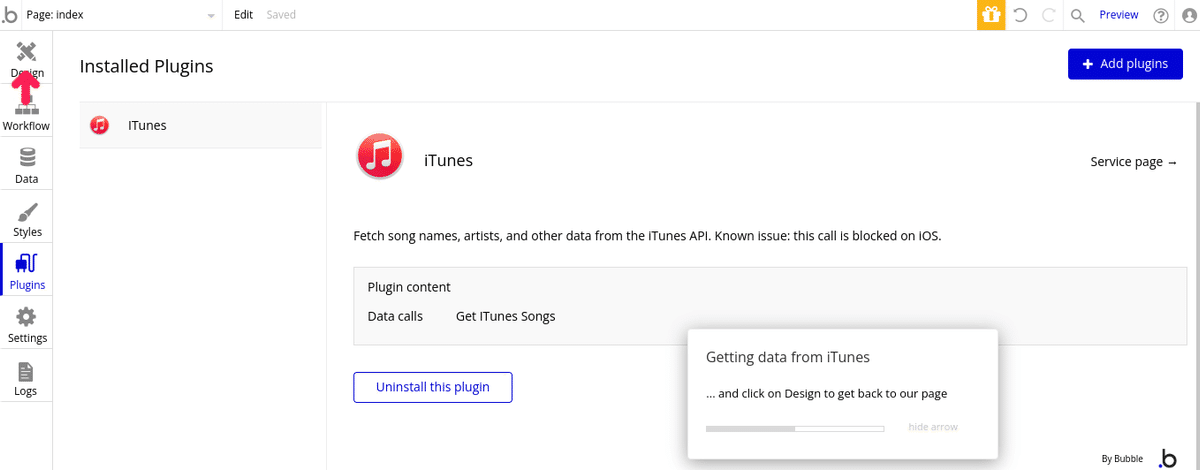
Task: Go to the Workflow section
Action: tap(26, 111)
